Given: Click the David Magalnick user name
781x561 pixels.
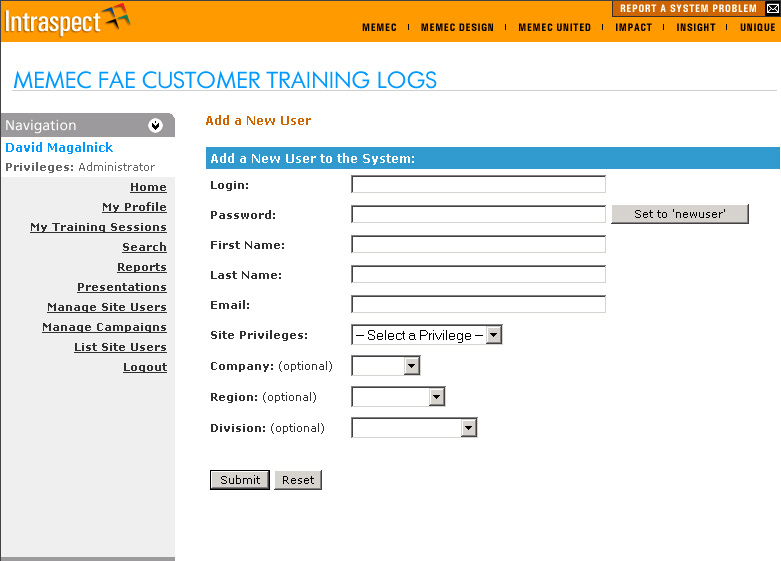Looking at the screenshot, I should 59,147.
